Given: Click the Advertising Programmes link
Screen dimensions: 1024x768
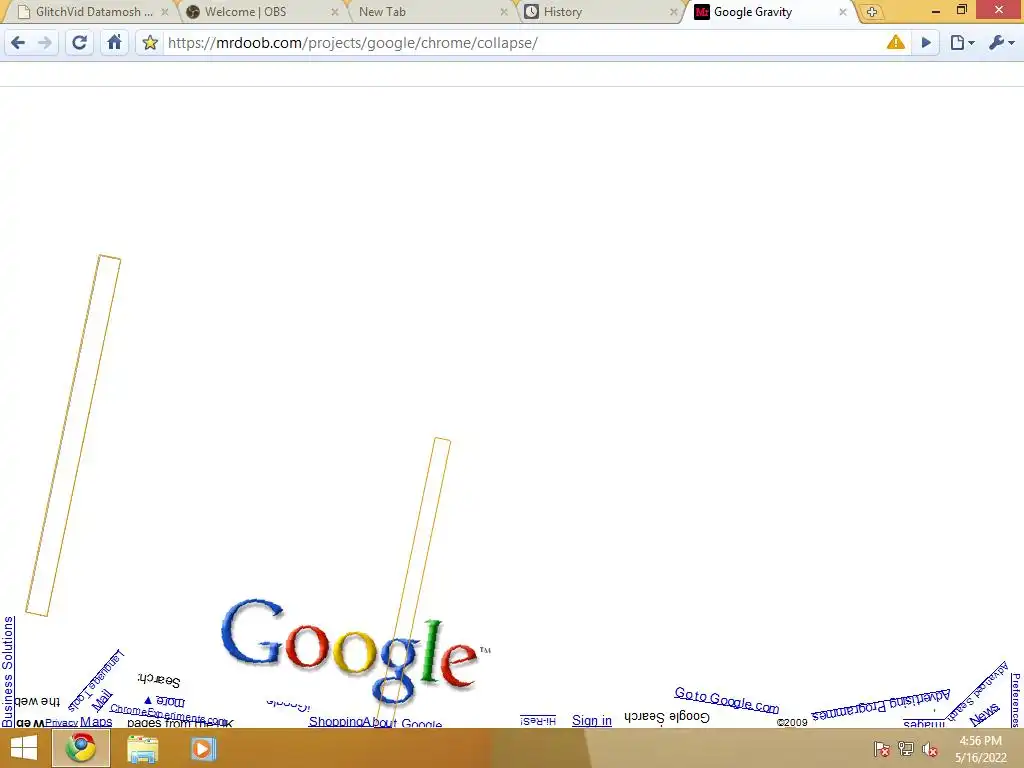Looking at the screenshot, I should (880, 705).
